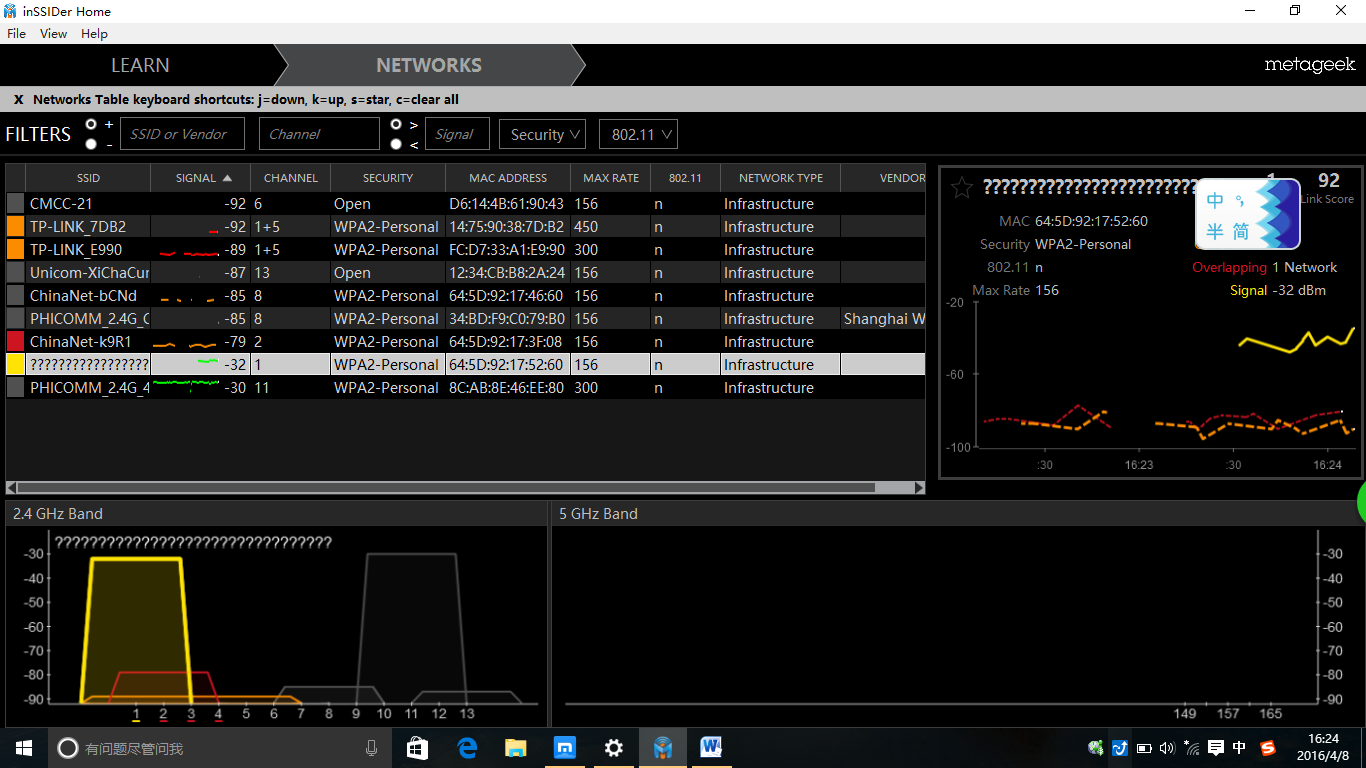Sort table by MAC ADDRESS column
Image resolution: width=1366 pixels, height=768 pixels.
coord(508,178)
